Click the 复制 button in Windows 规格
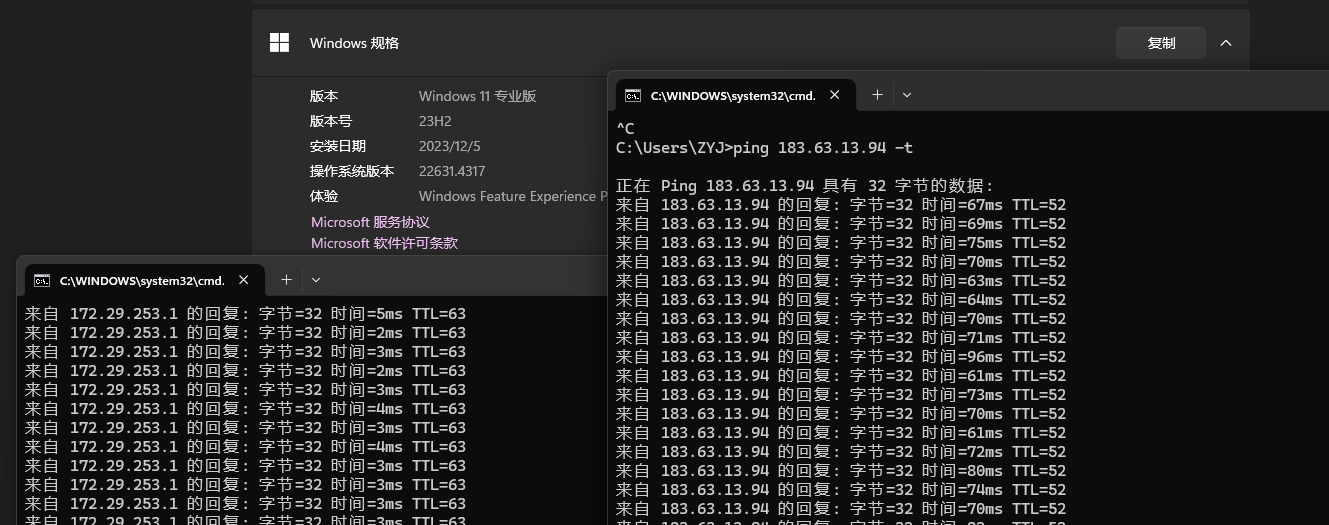The height and width of the screenshot is (525, 1329). pyautogui.click(x=1161, y=43)
